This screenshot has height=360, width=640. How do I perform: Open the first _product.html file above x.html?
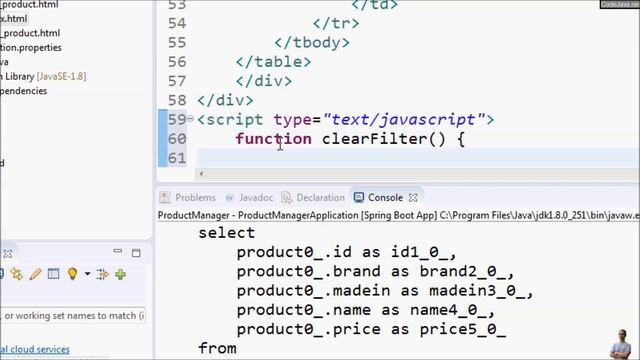click(29, 4)
